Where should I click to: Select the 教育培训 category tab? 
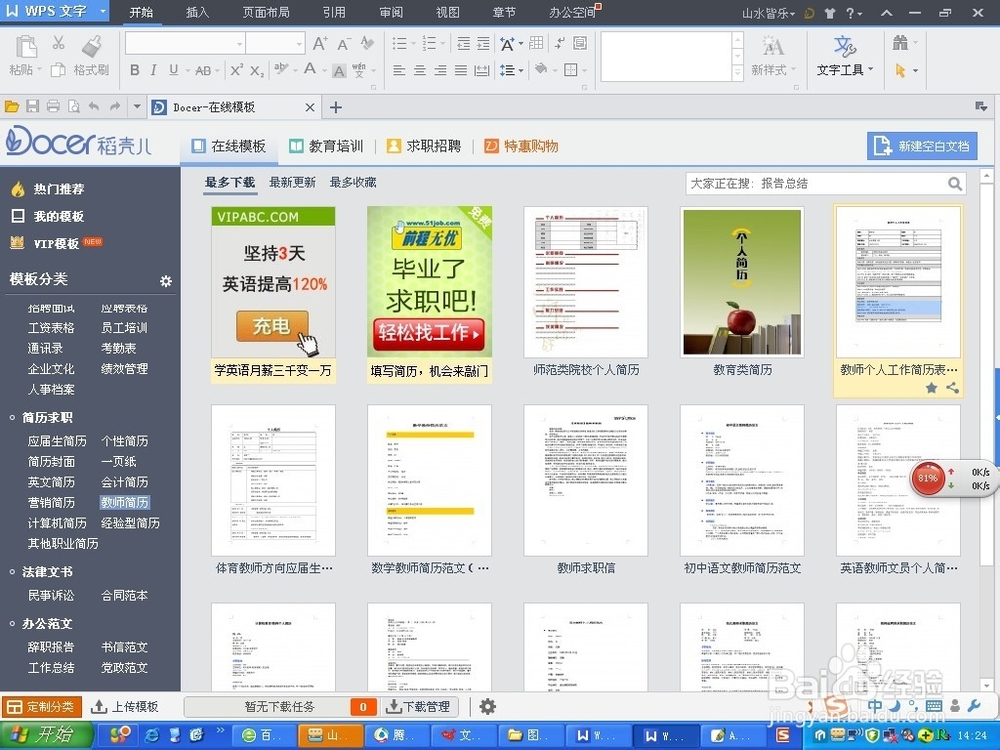326,147
